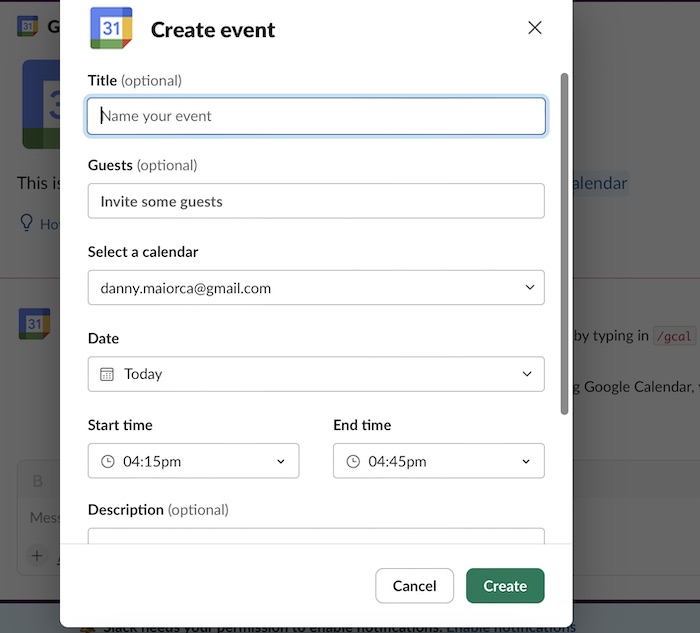Click the Google Calendar logo in dialog header
The width and height of the screenshot is (700, 633).
[x=111, y=28]
